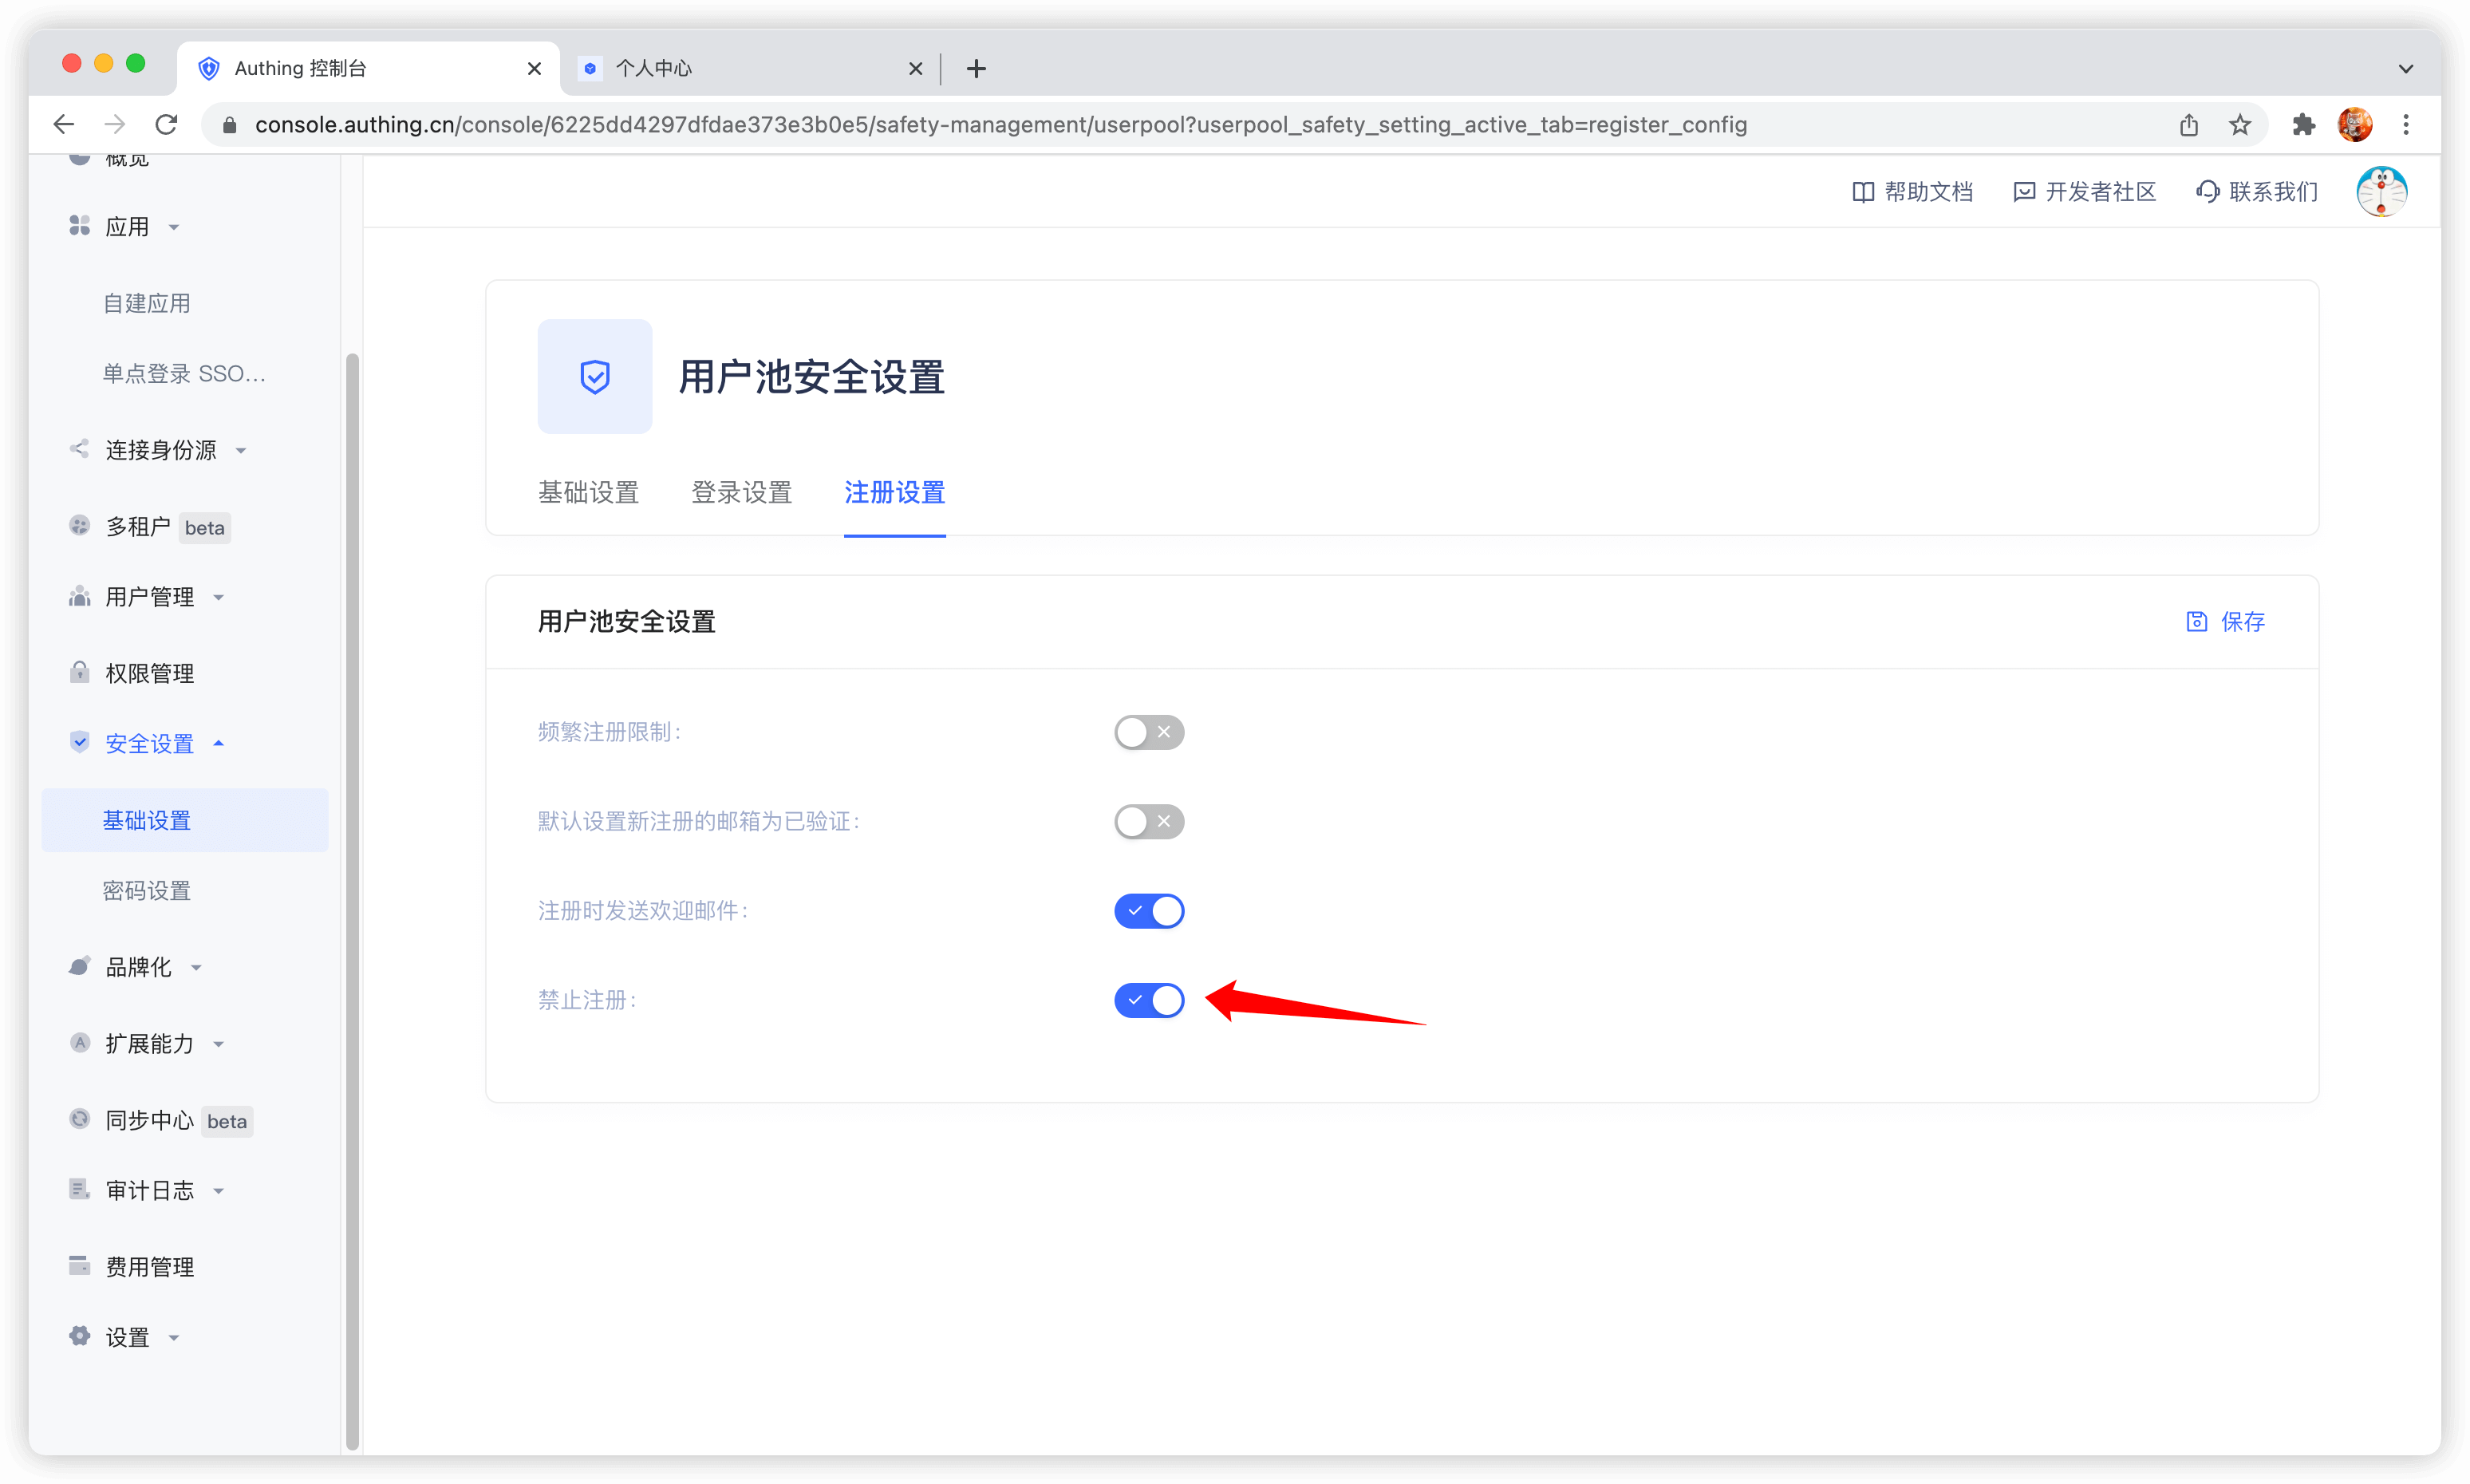Click the 应用 grid icon
This screenshot has width=2470, height=1484.
(79, 226)
